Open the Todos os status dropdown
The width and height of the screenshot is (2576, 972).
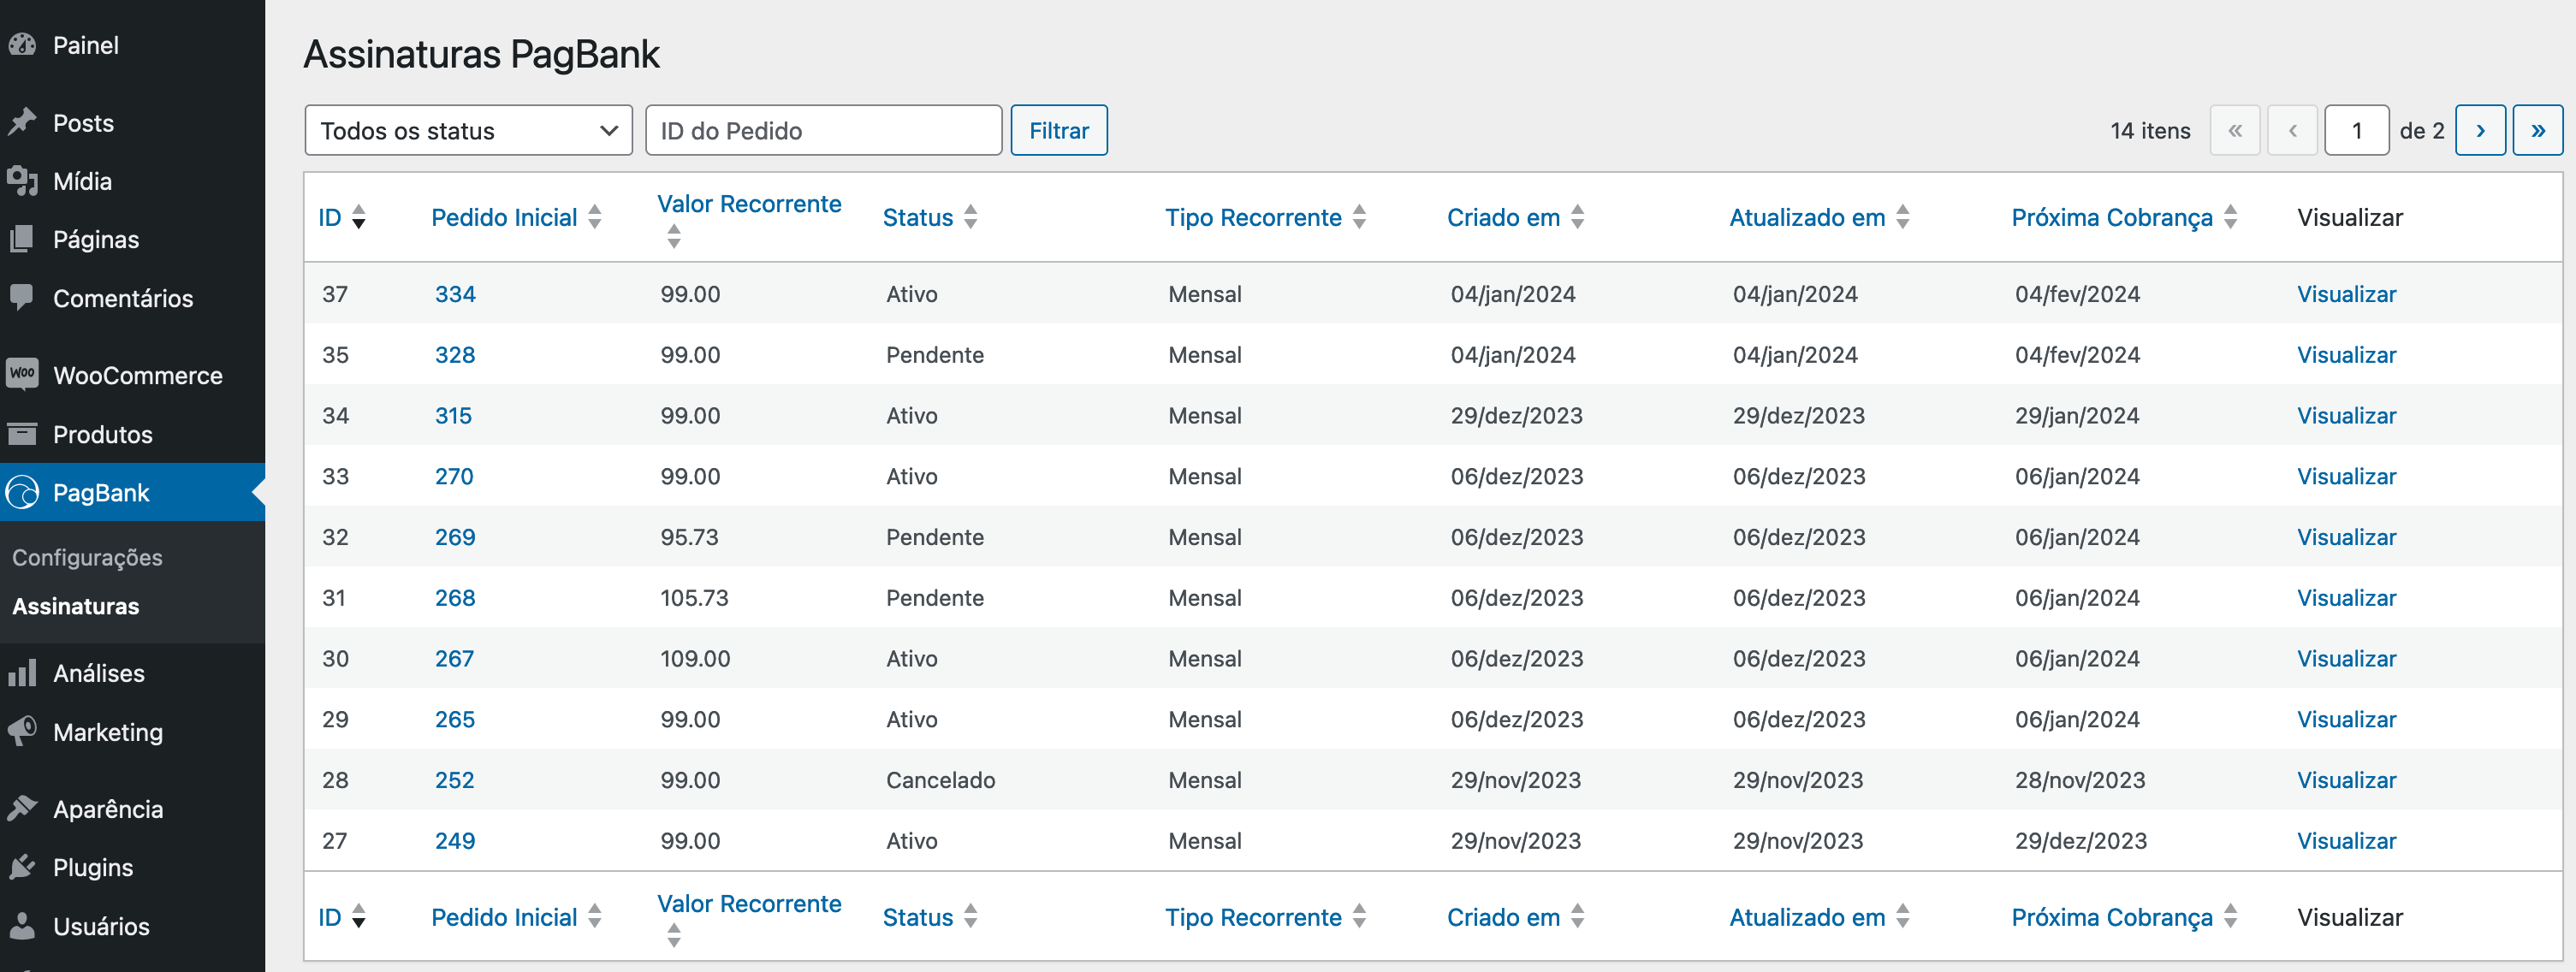pyautogui.click(x=468, y=130)
